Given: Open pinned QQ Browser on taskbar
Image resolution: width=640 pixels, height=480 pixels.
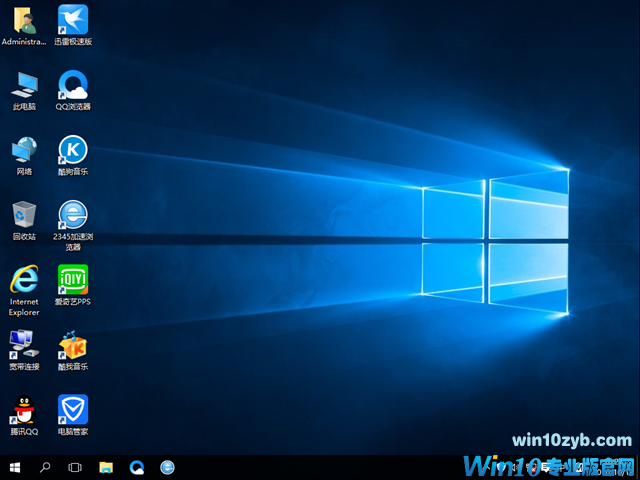Looking at the screenshot, I should click(136, 467).
